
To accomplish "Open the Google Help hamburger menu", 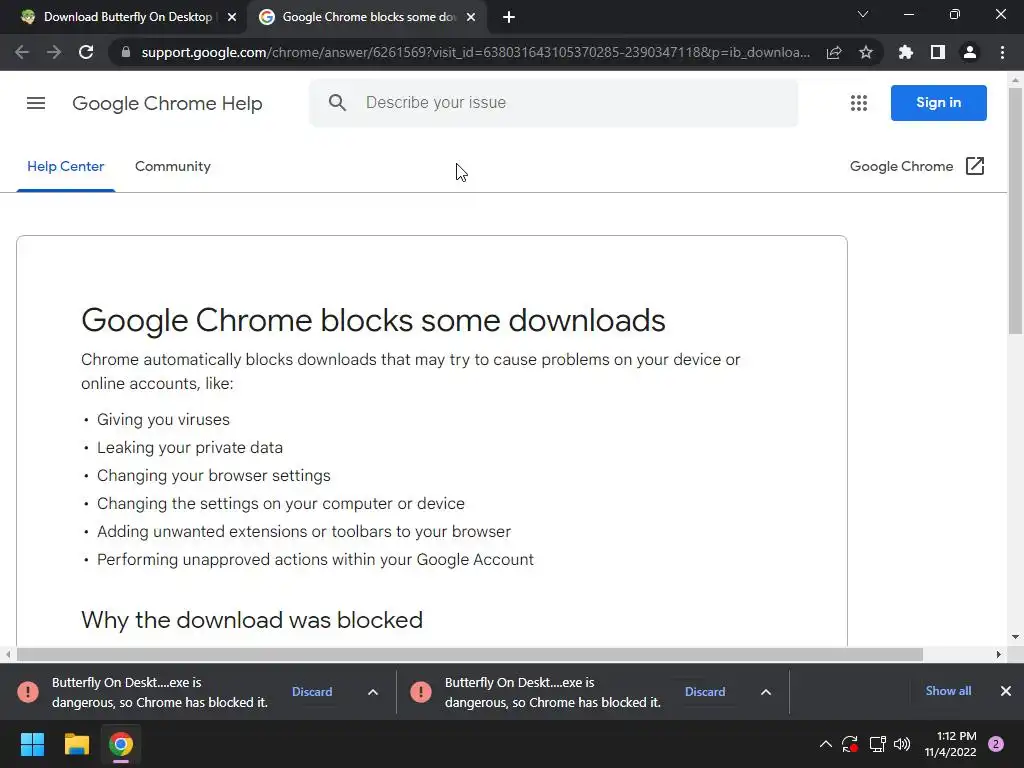I will click(x=36, y=103).
